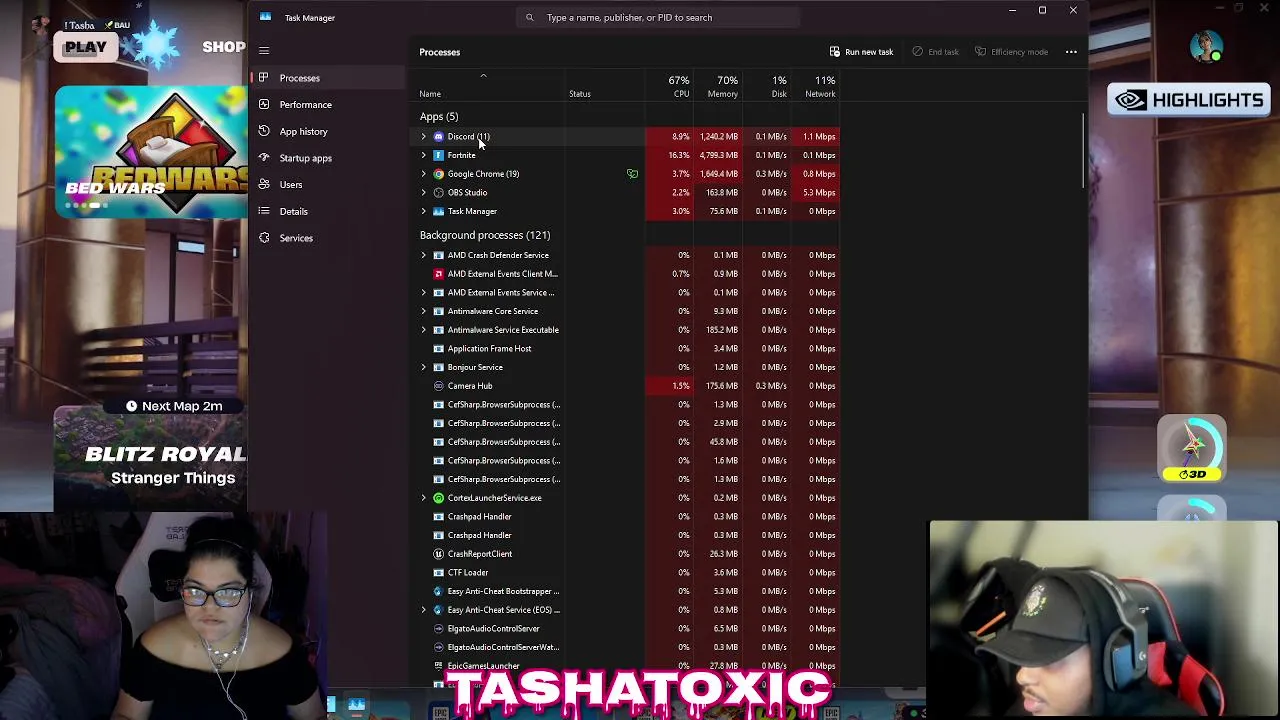
Task: Expand the Task Manager process group
Action: pyautogui.click(x=423, y=211)
